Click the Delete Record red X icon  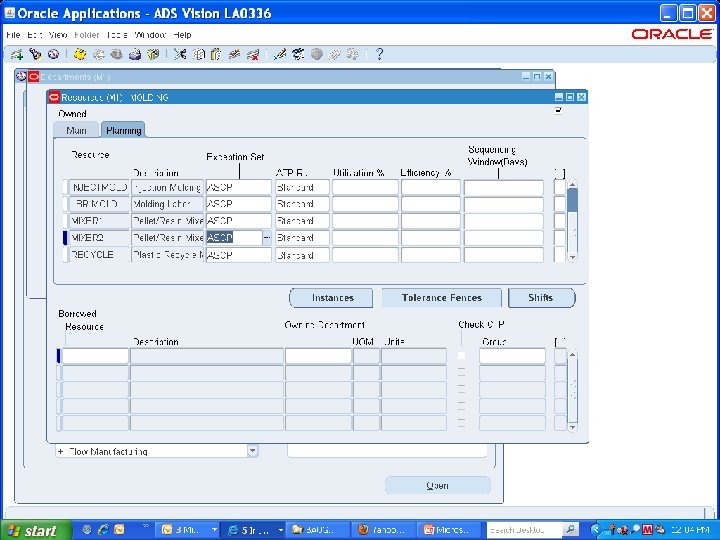coord(253,55)
